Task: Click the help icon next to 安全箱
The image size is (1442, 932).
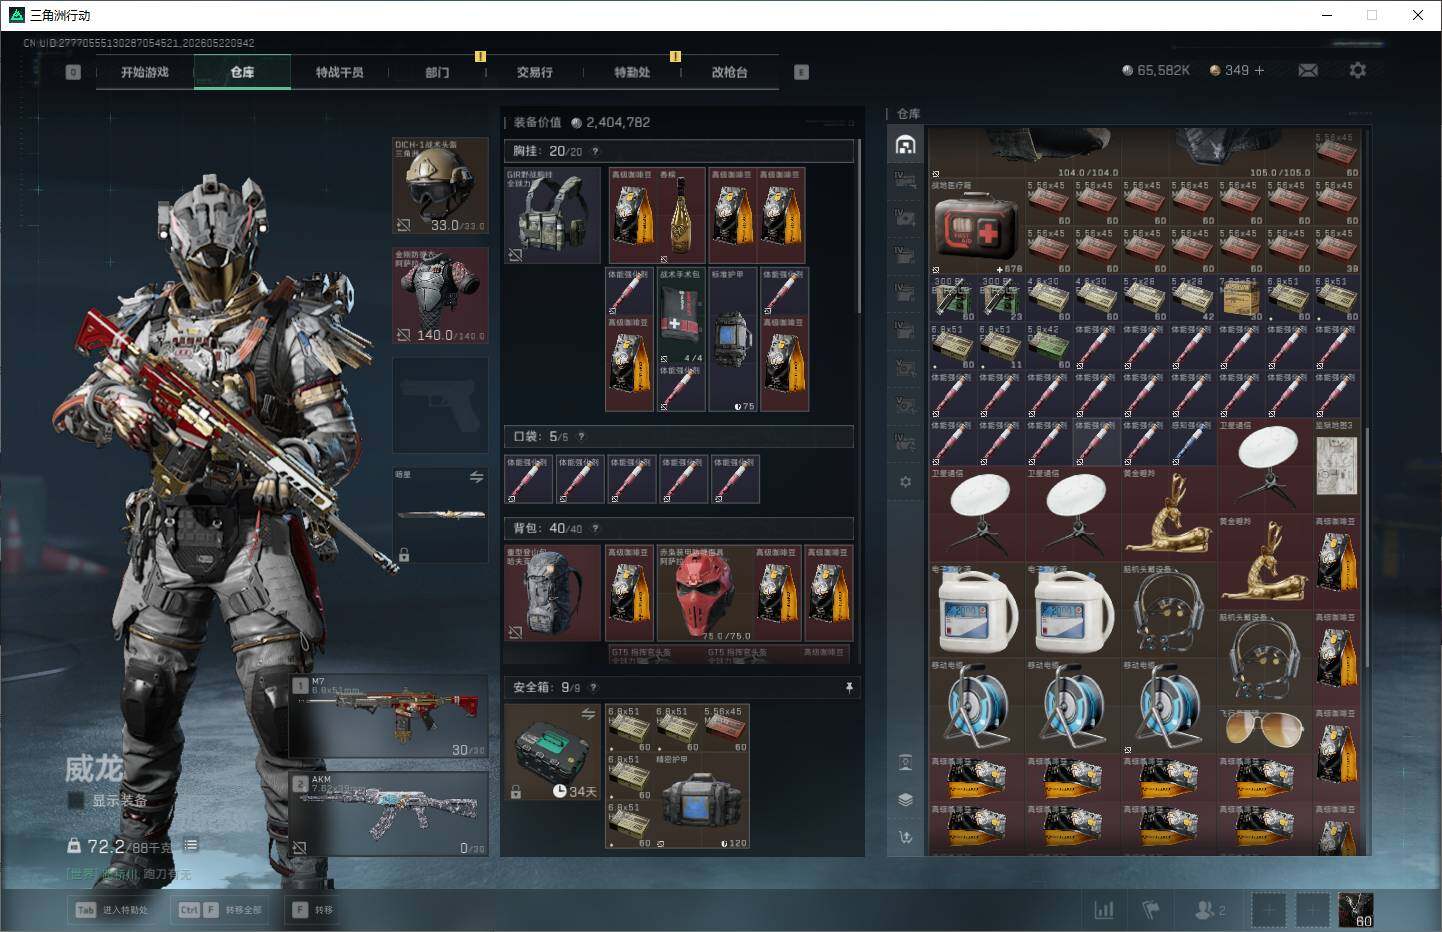Action: 593,687
